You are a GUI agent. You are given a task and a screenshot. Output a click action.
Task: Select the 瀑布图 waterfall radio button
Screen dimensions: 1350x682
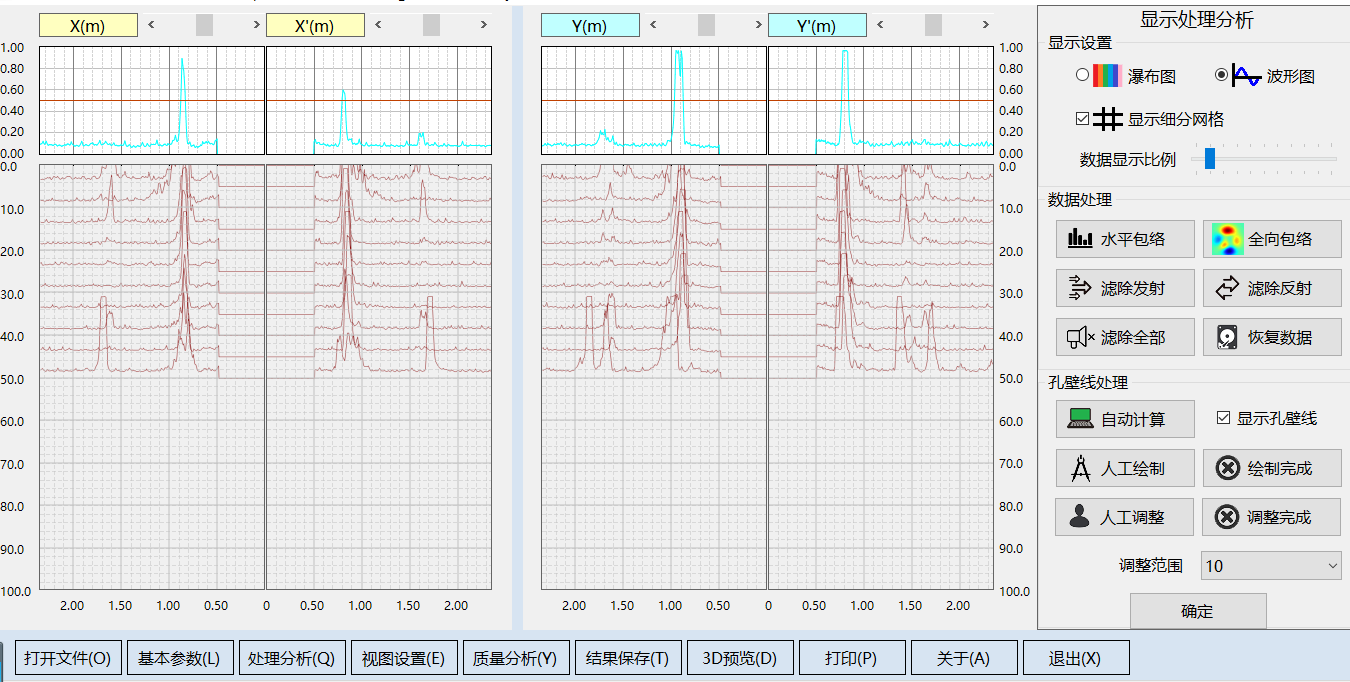pos(1082,75)
